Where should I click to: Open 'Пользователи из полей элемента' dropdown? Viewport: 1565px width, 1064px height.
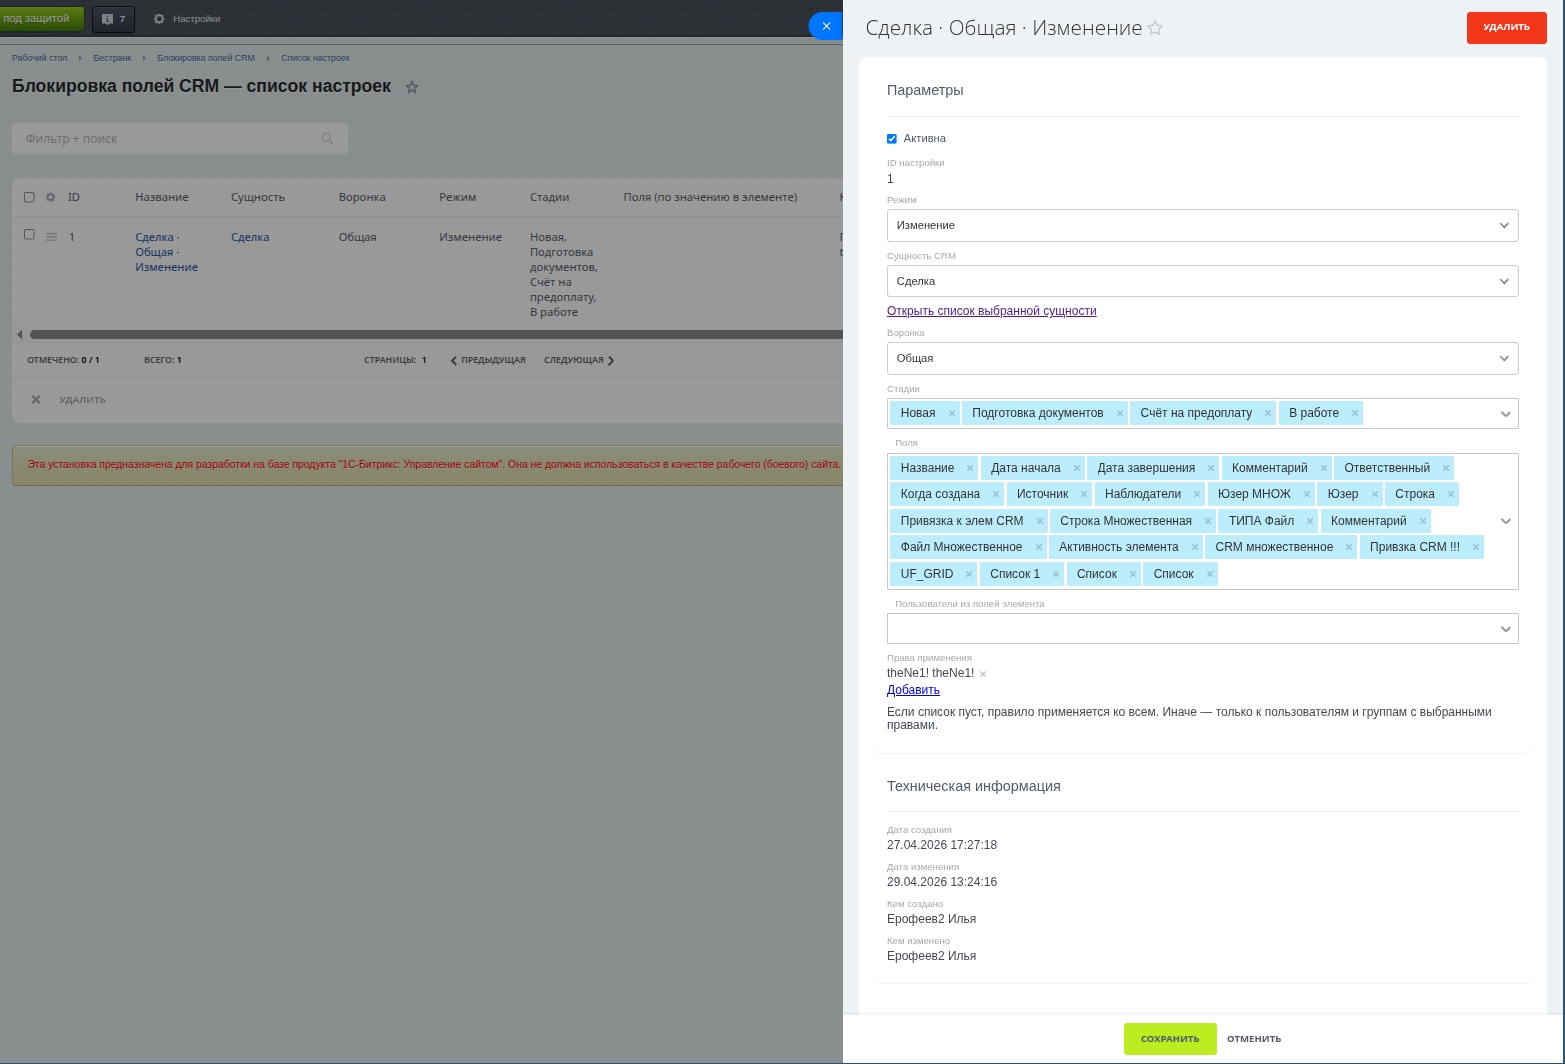pos(1202,629)
